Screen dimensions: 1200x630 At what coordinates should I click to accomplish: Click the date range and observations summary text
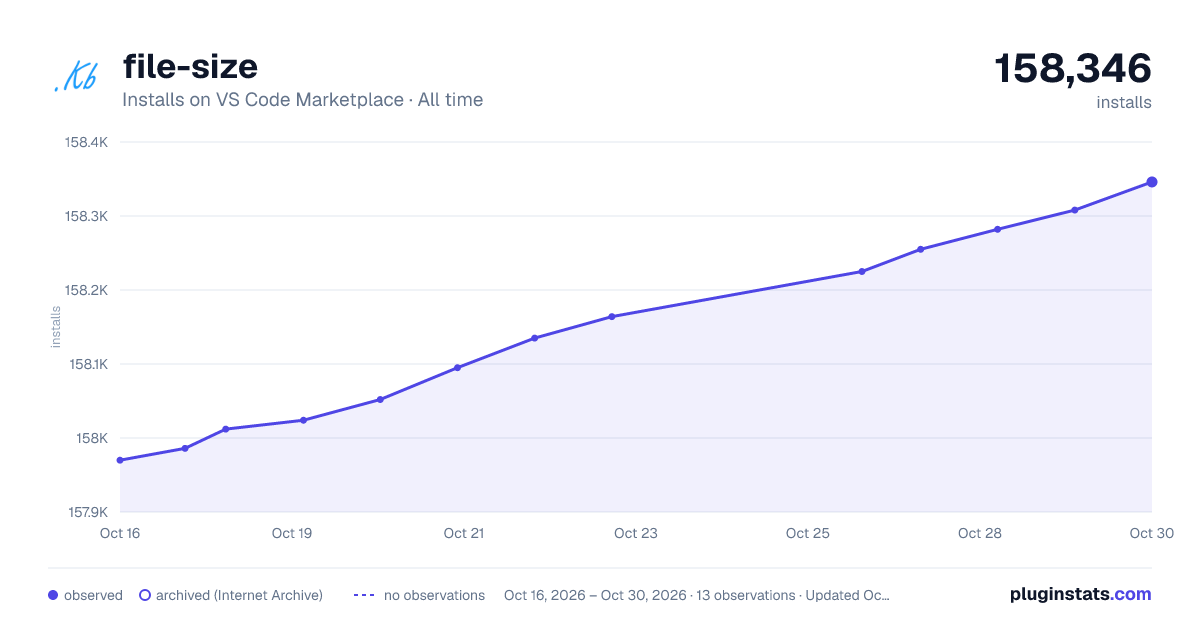pos(697,595)
